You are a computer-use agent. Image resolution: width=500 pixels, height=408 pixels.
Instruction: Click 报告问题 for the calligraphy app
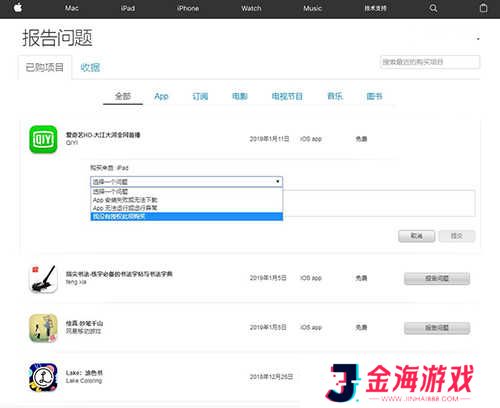pyautogui.click(x=437, y=278)
